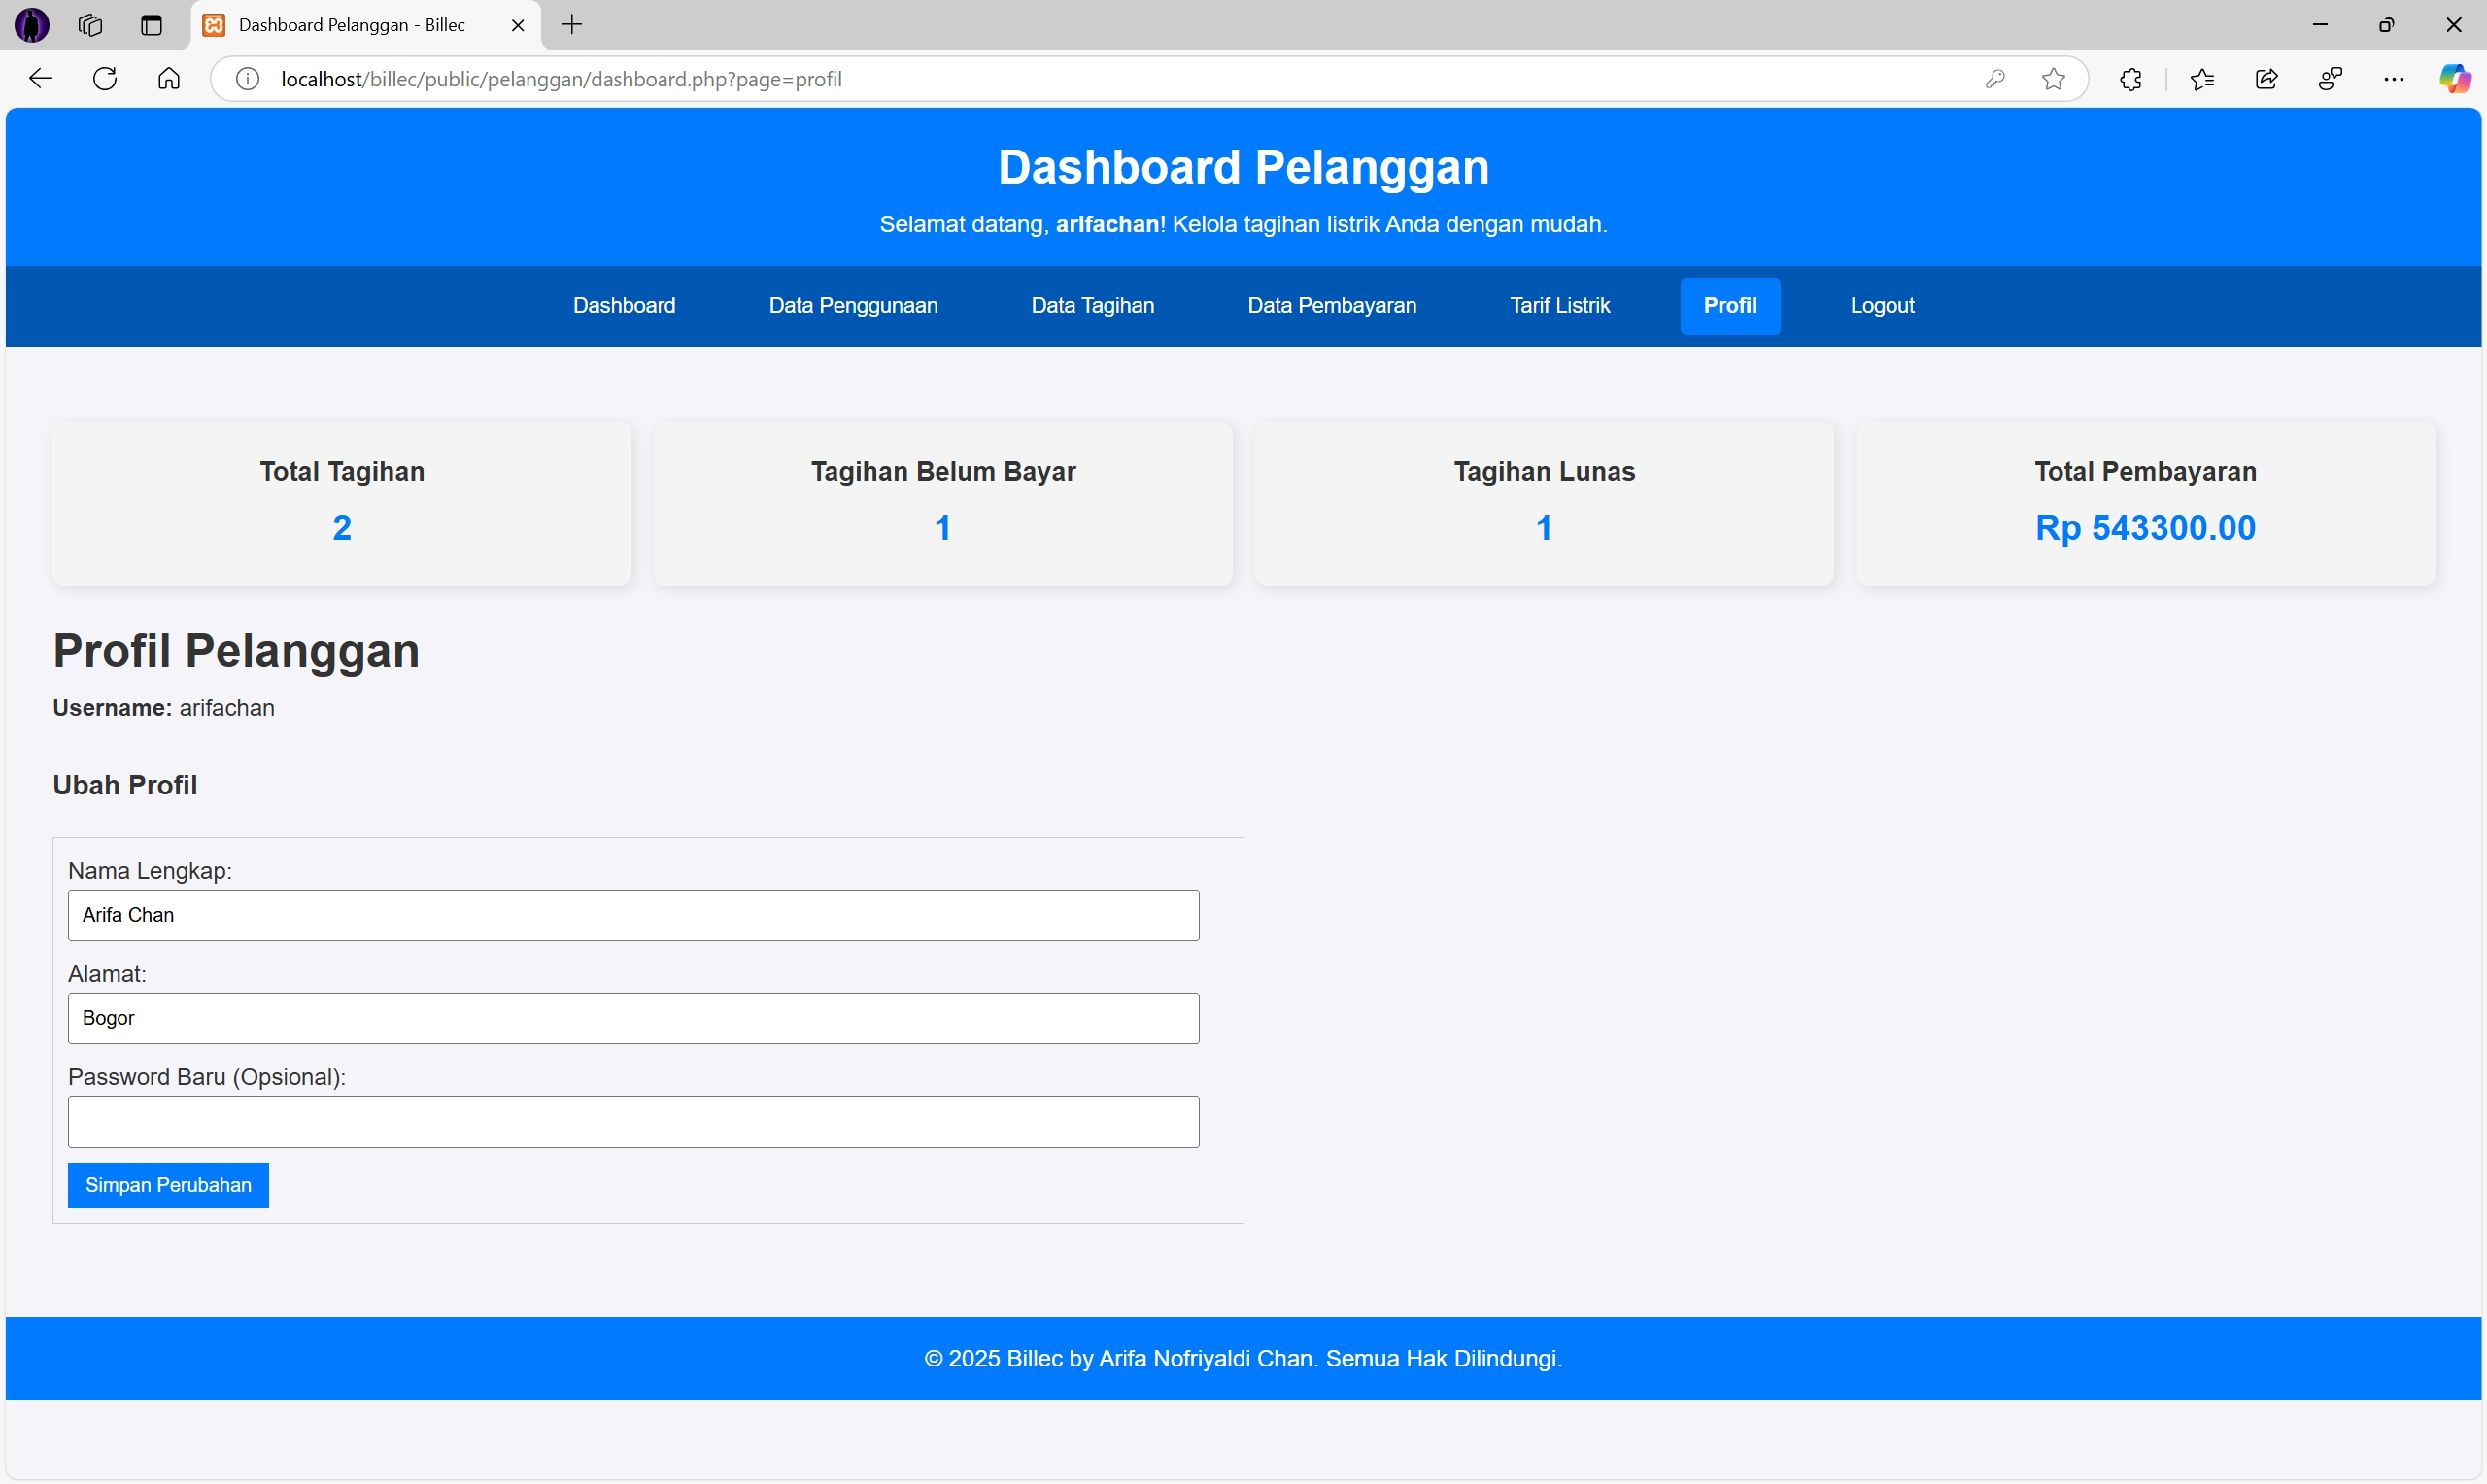Screen dimensions: 2487x1484
Task: Click the footer copyright text
Action: pos(1243,1359)
